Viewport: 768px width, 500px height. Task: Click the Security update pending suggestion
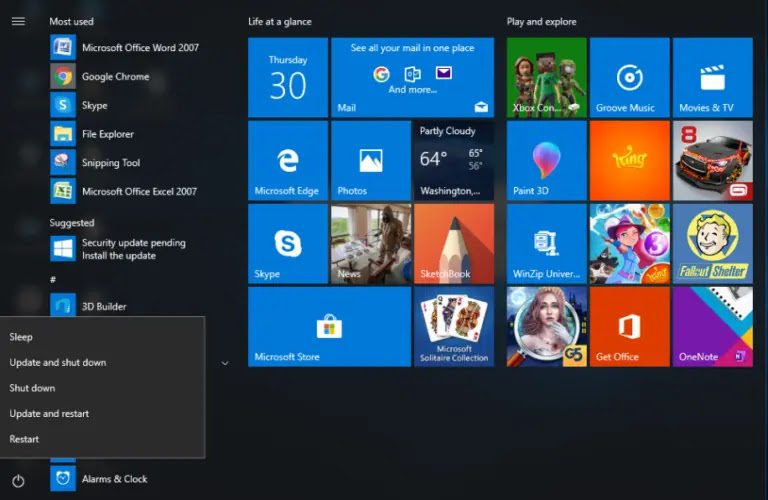[118, 249]
